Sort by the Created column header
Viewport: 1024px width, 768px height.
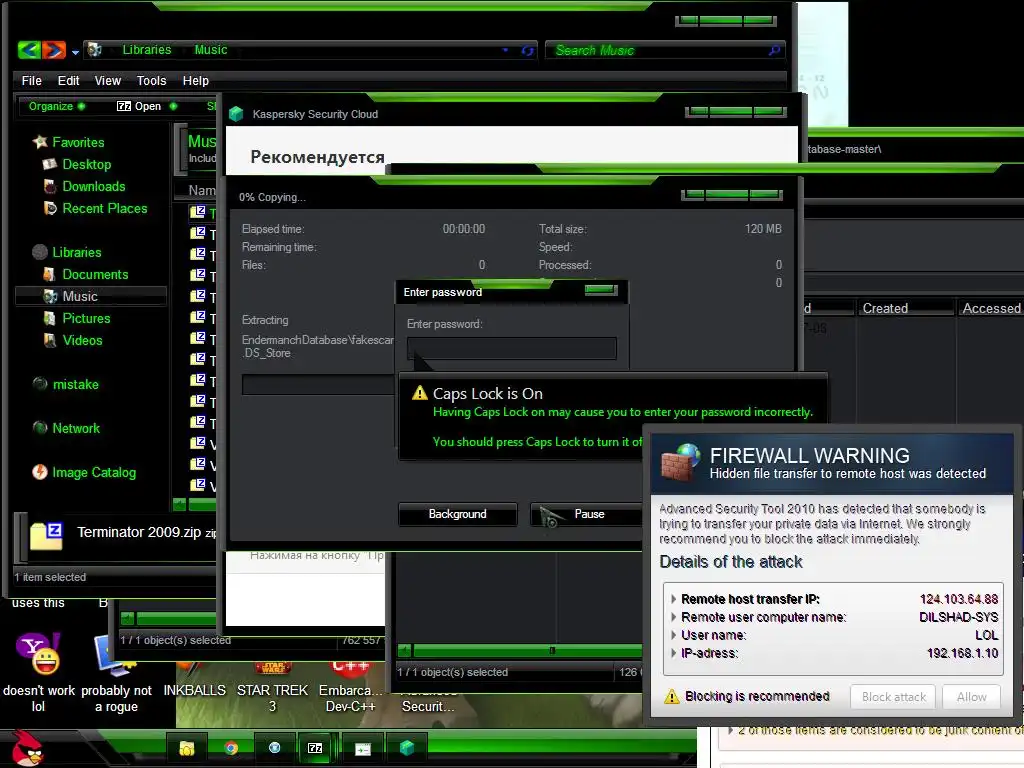pyautogui.click(x=905, y=308)
